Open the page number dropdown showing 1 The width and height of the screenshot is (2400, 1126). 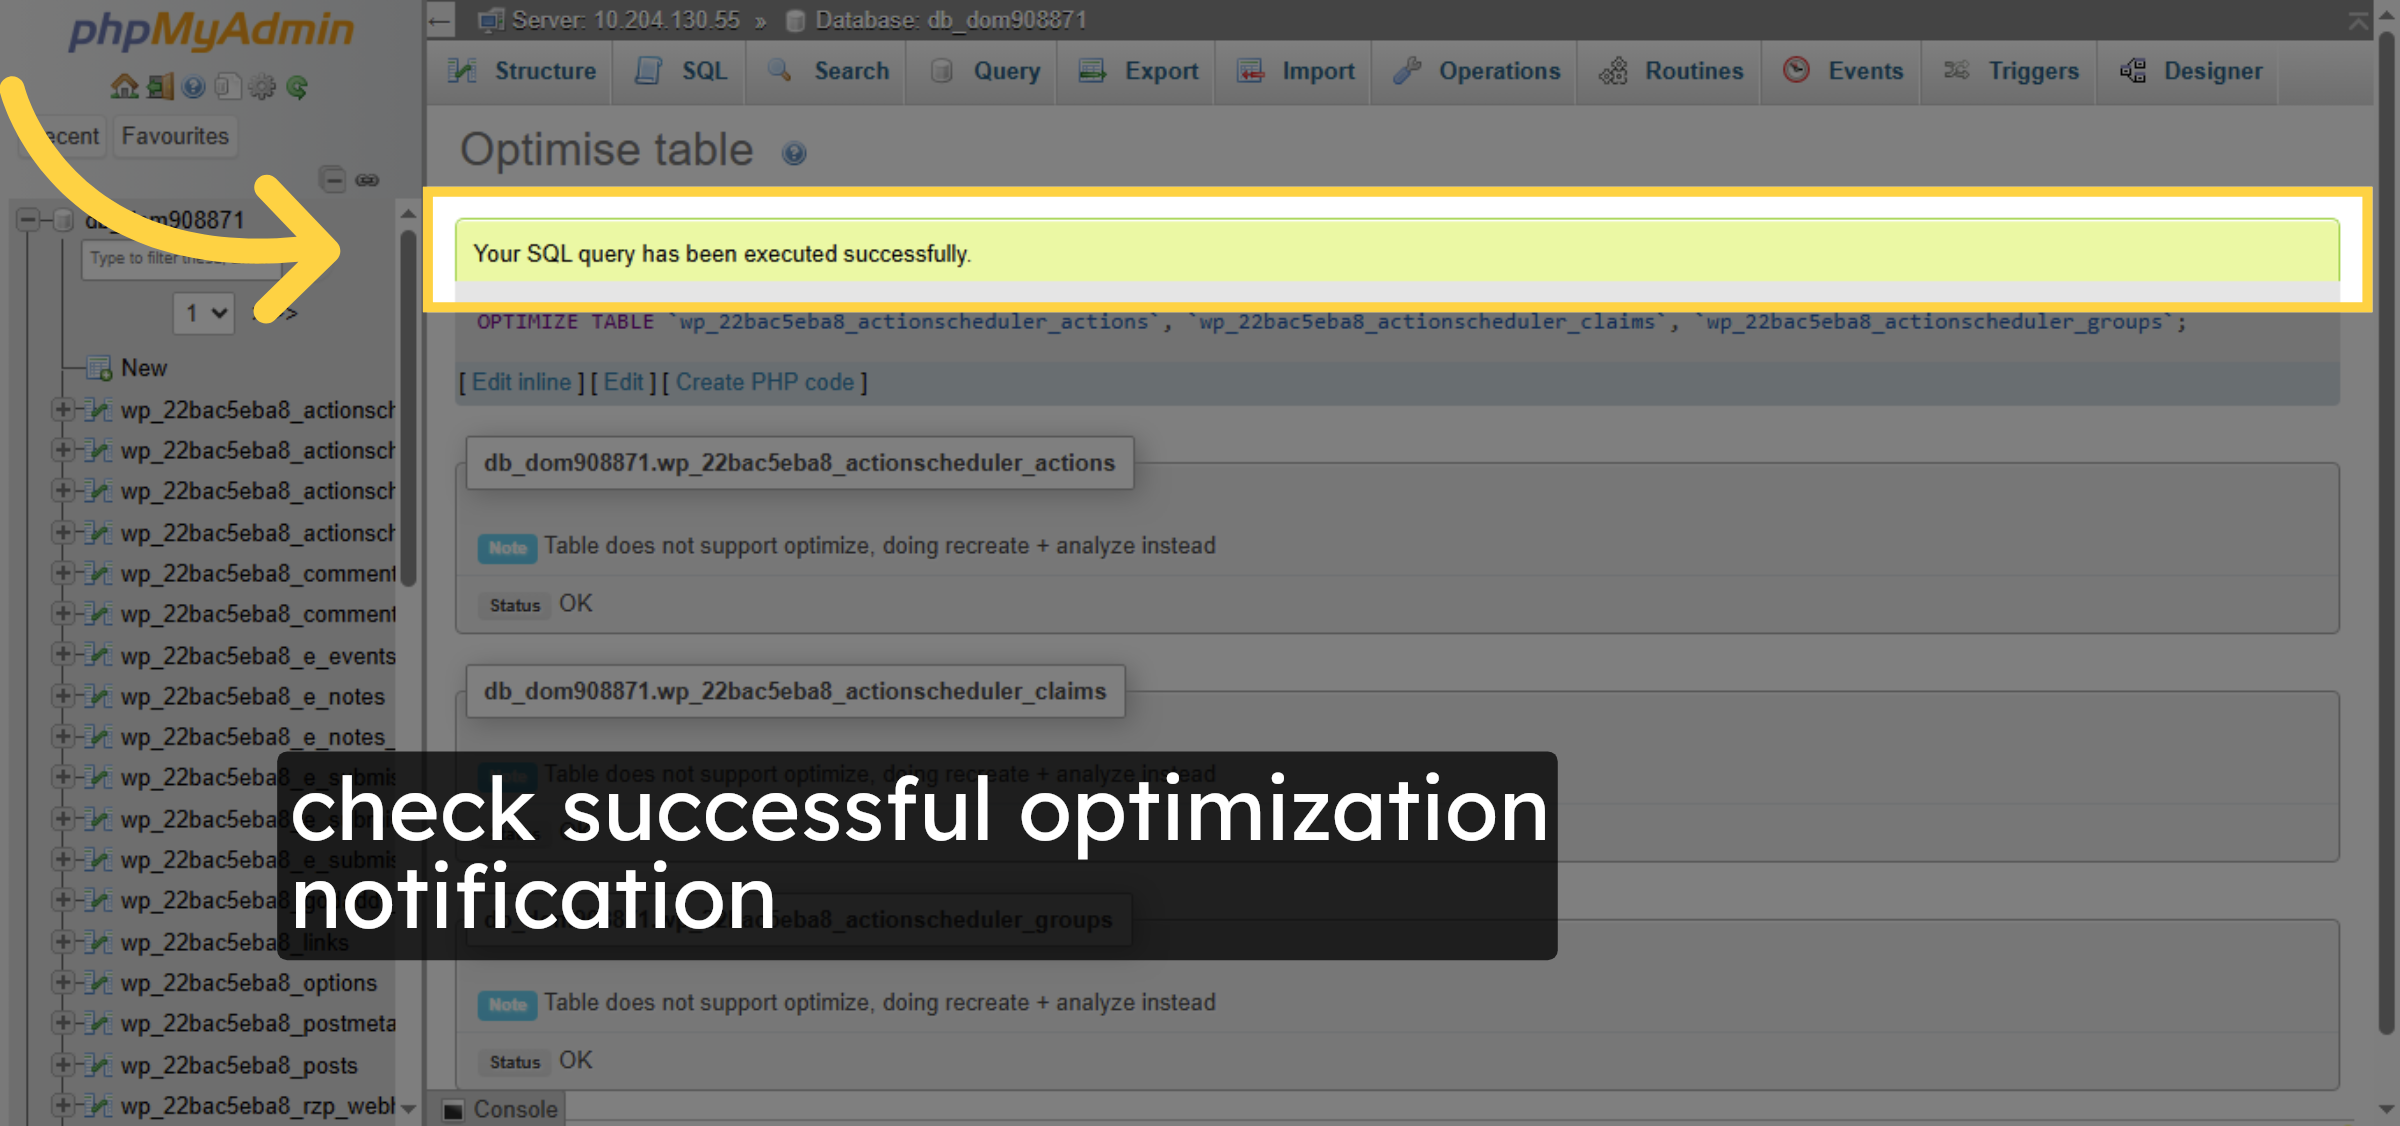(203, 312)
